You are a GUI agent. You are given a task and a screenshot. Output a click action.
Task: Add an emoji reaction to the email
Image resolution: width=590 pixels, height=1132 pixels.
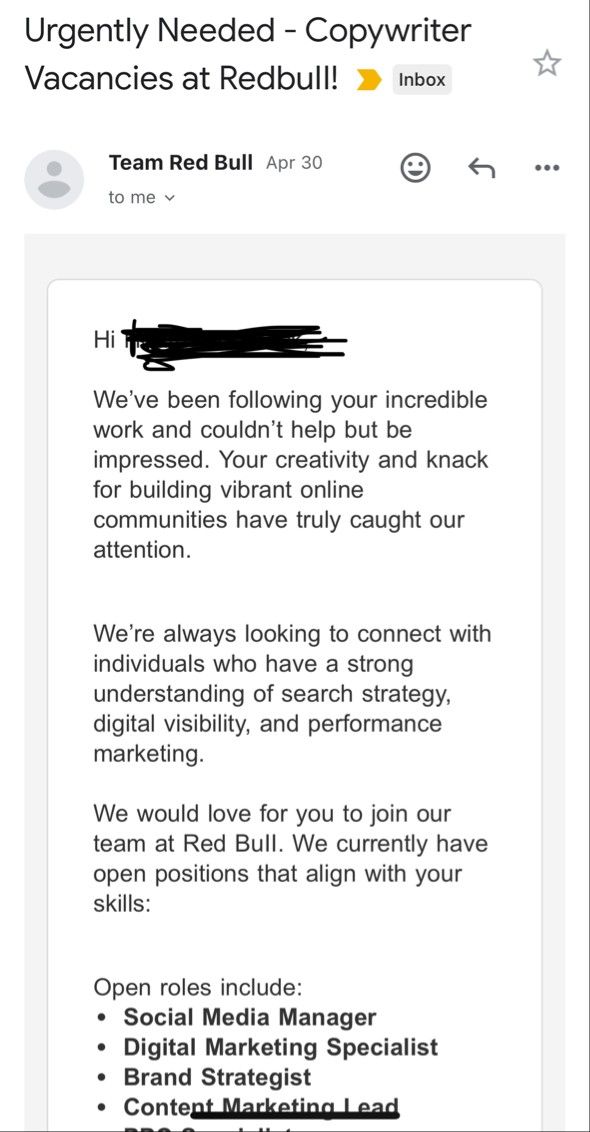pos(415,167)
